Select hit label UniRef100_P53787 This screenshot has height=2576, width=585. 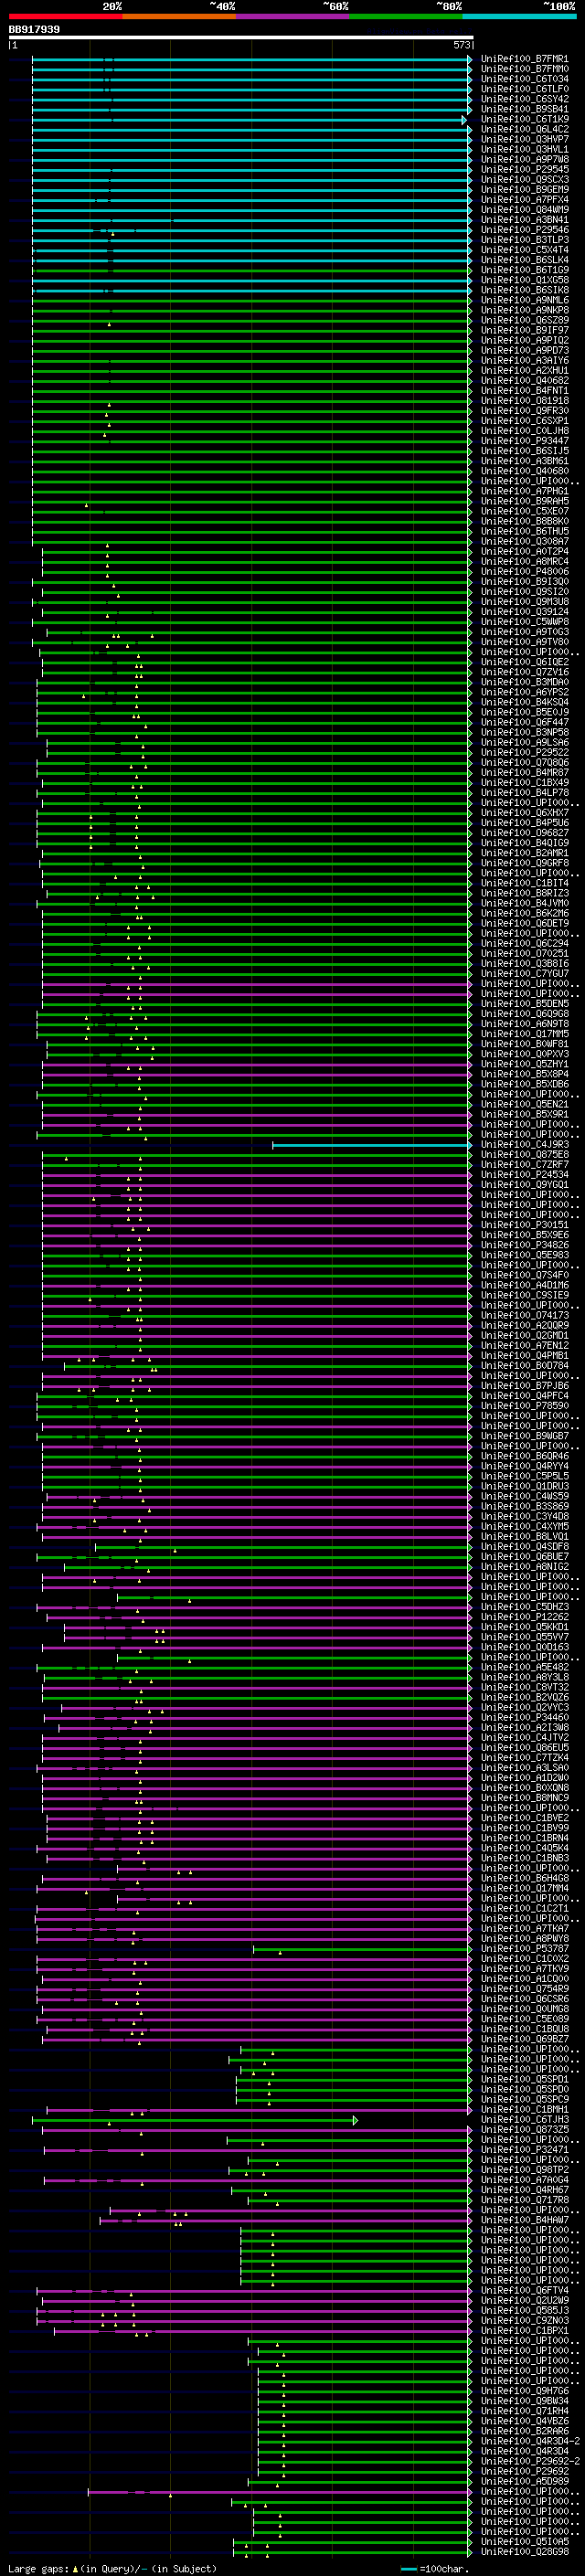(525, 1949)
